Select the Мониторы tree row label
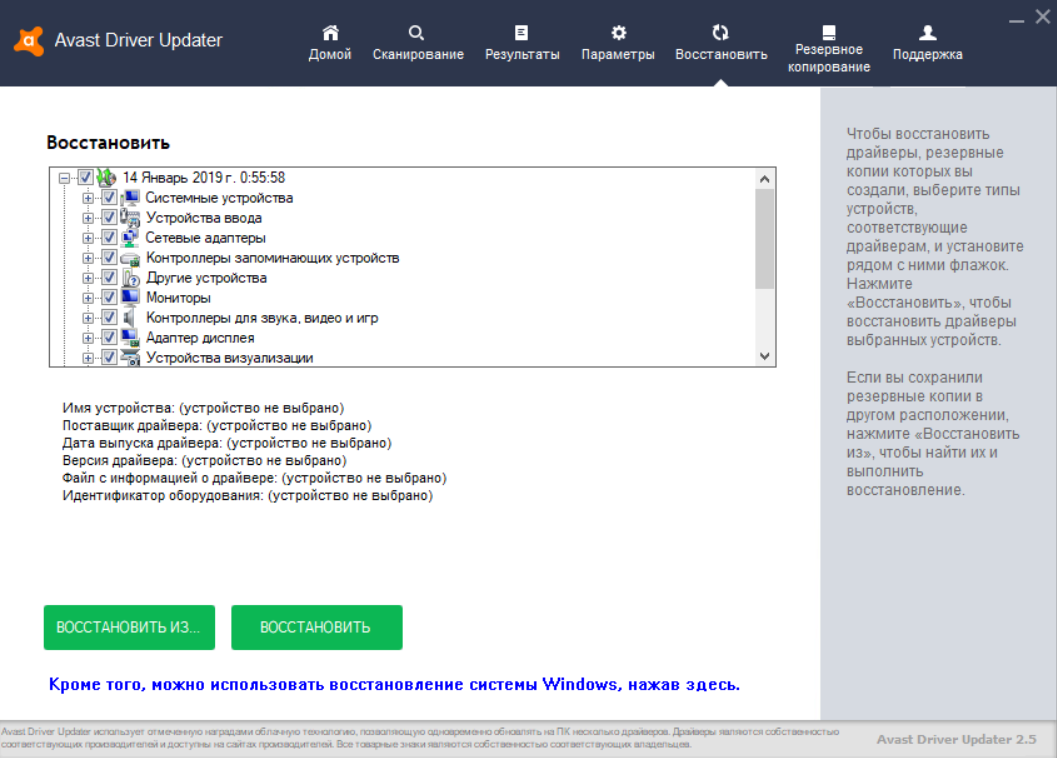The image size is (1057, 758). coord(179,297)
